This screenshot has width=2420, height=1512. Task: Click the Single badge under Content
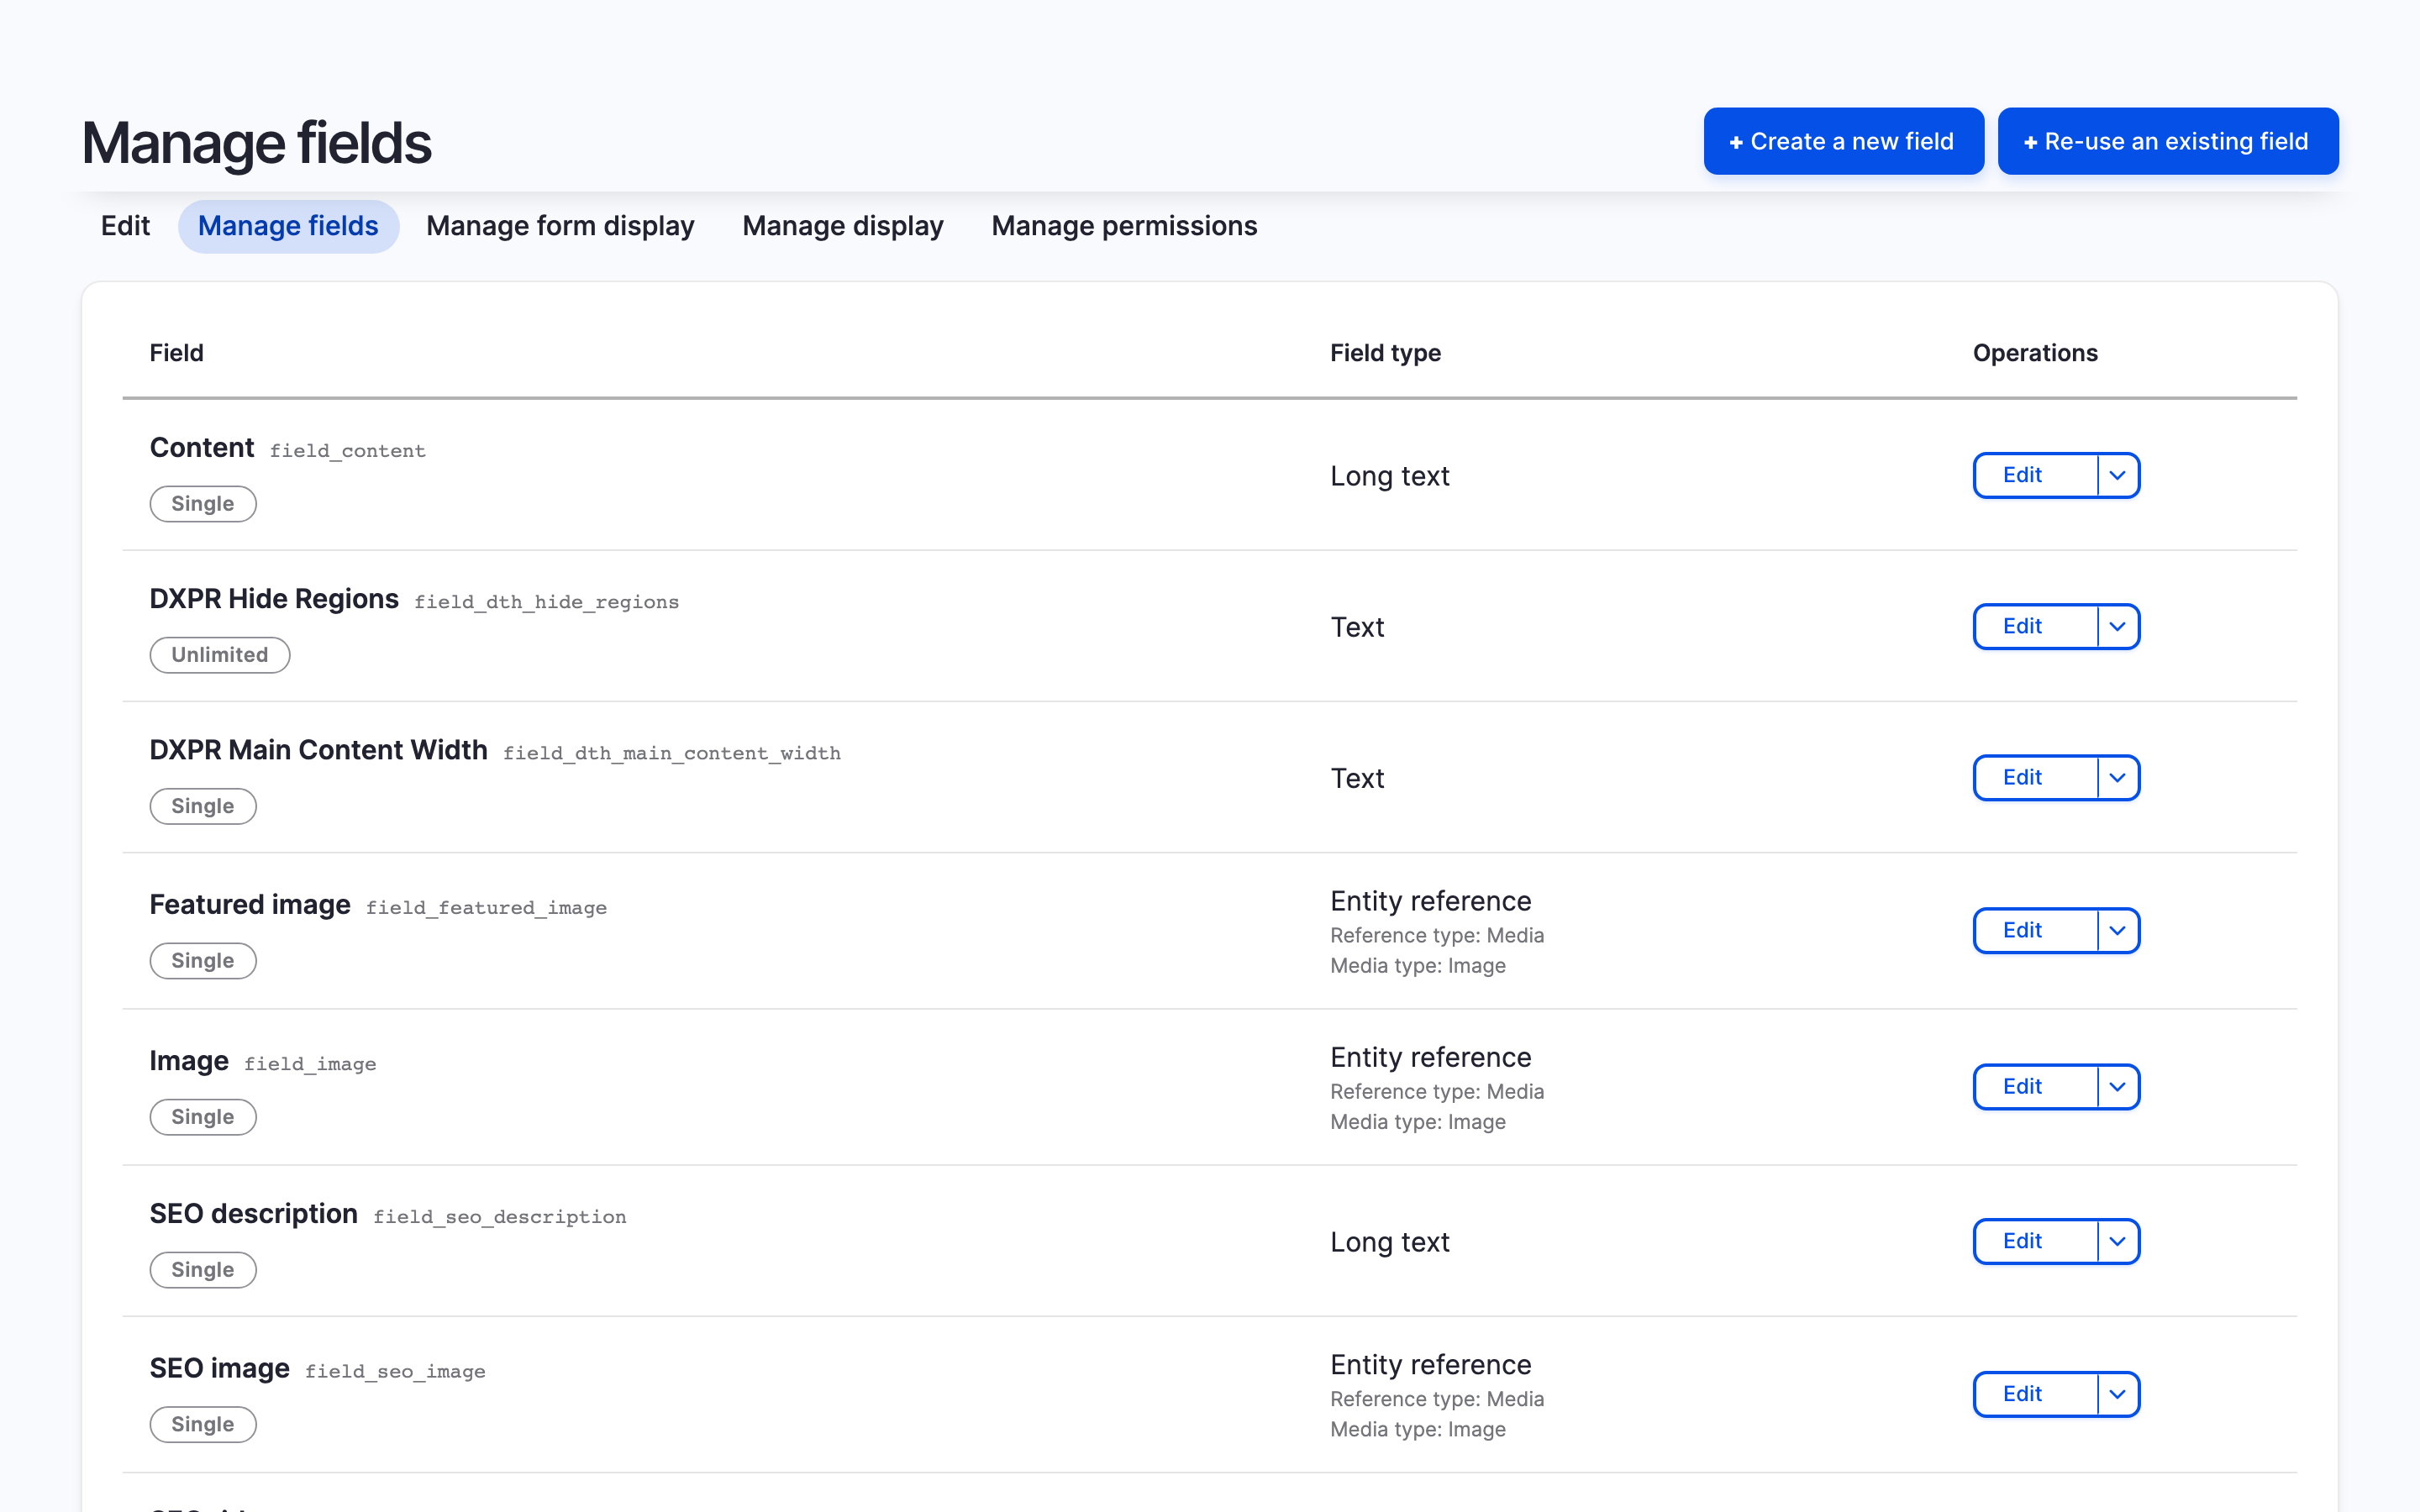203,504
